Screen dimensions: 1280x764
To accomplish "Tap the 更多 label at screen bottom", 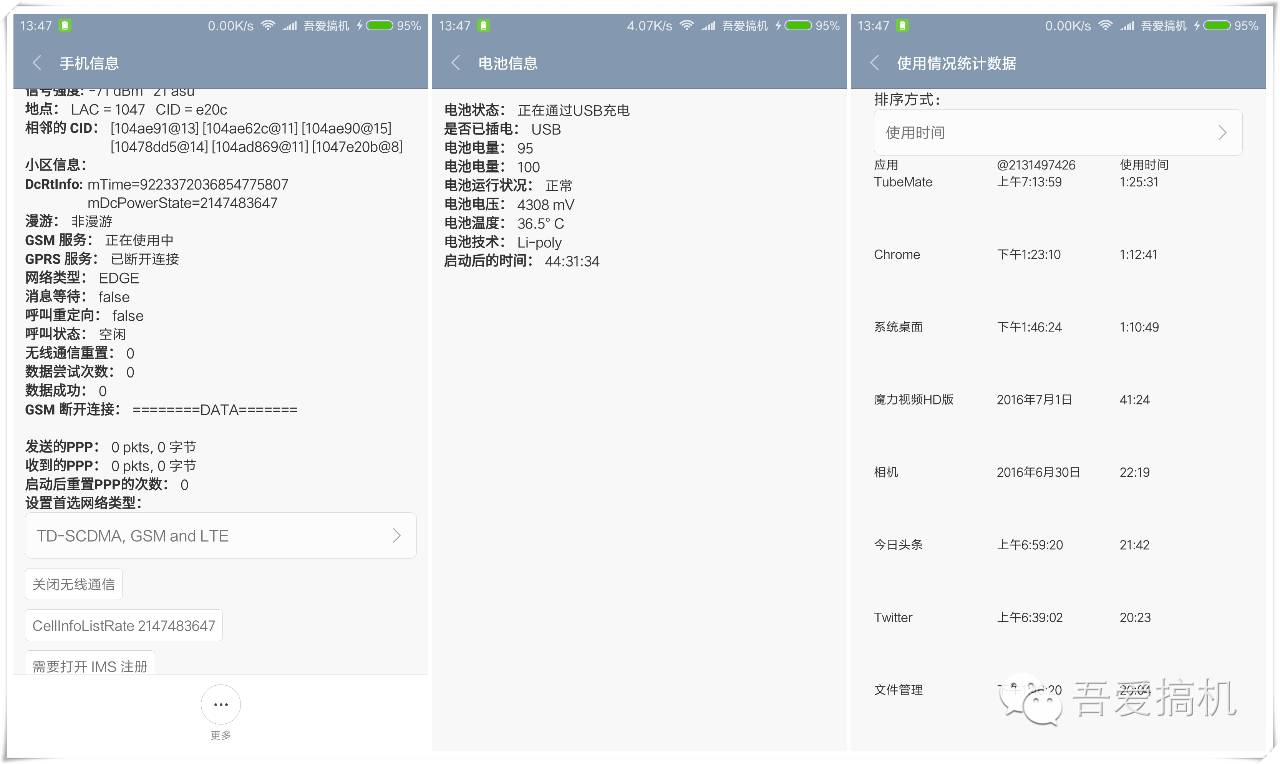I will point(220,734).
